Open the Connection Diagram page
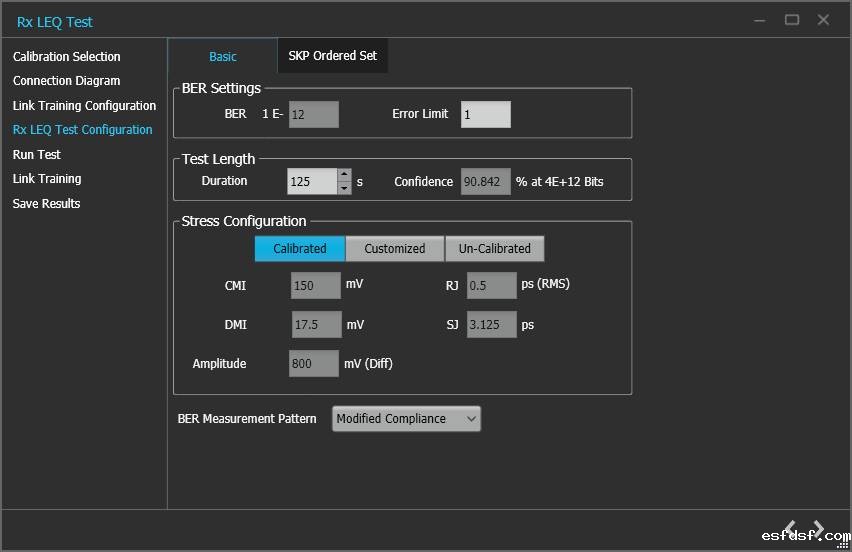The height and width of the screenshot is (552, 852). click(67, 81)
